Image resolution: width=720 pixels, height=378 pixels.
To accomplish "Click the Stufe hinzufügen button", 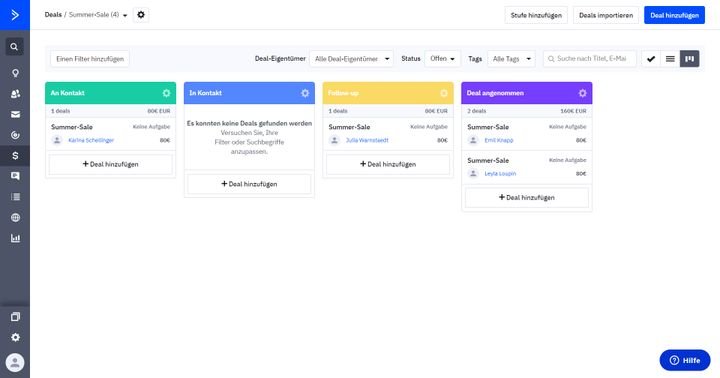I will point(536,15).
